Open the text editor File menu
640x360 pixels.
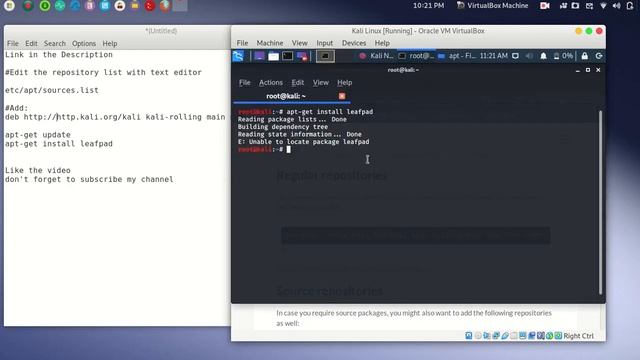click(x=13, y=43)
